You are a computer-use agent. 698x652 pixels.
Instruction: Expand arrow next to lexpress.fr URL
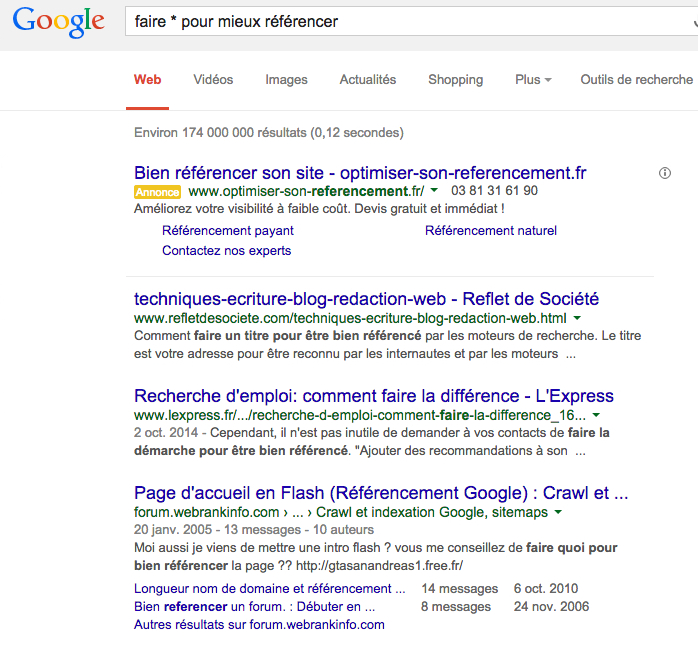[x=596, y=415]
